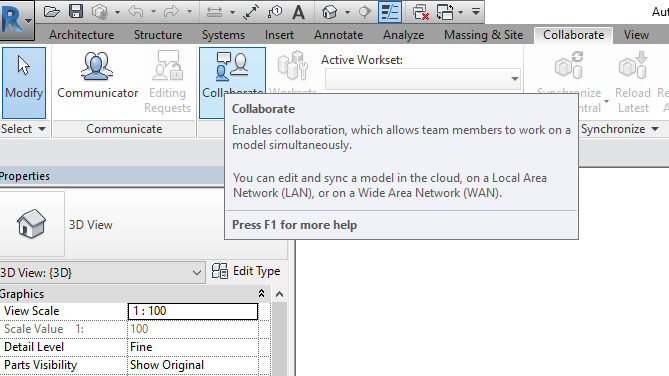Click the 3D View house thumbnail
Screen dimensions: 669x376
point(31,224)
